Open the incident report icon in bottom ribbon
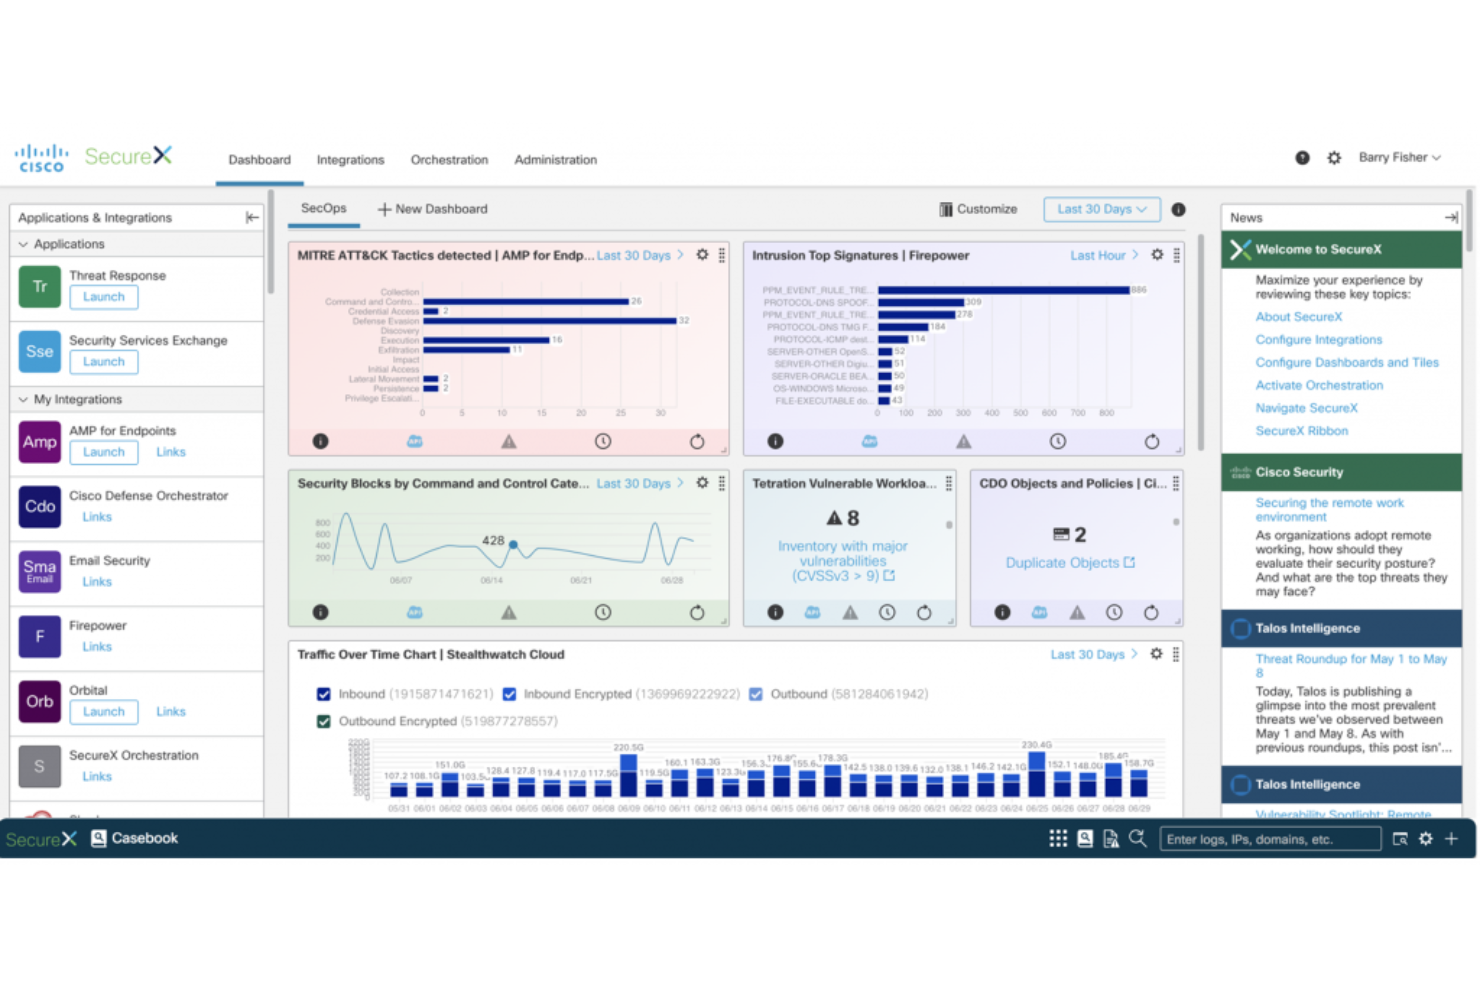Screen dimensions: 1480x987 click(1111, 839)
